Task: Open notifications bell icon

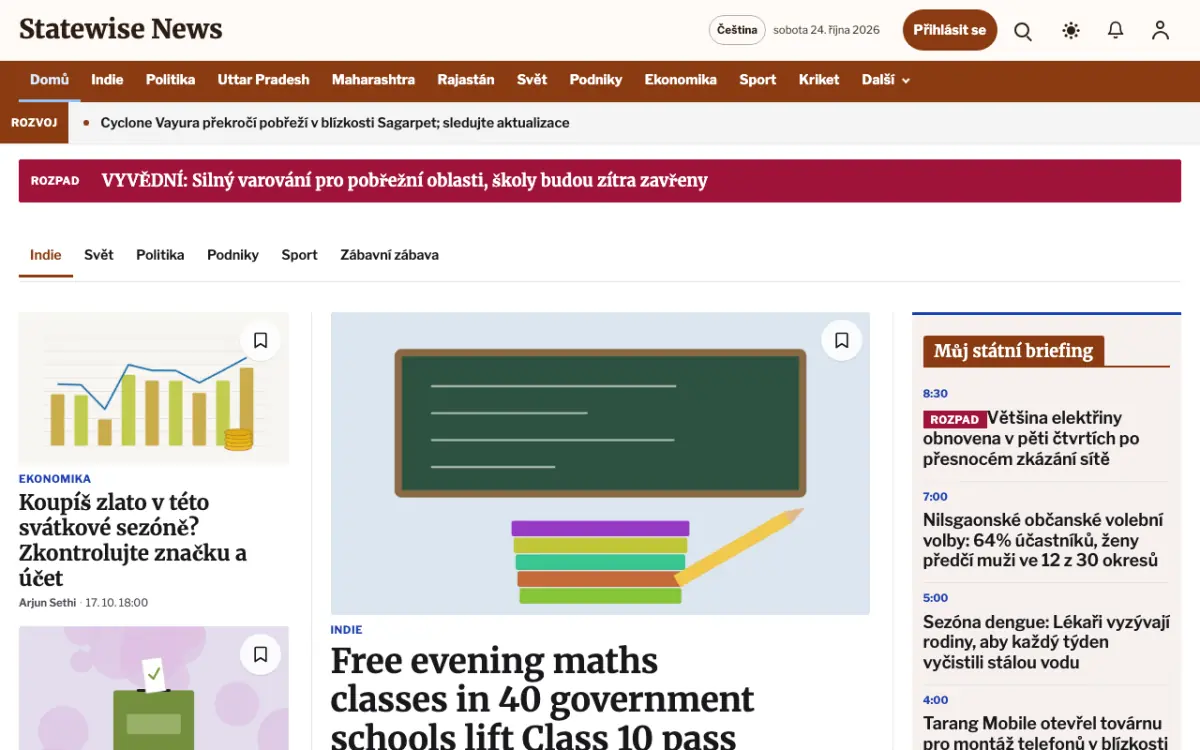Action: (x=1116, y=30)
